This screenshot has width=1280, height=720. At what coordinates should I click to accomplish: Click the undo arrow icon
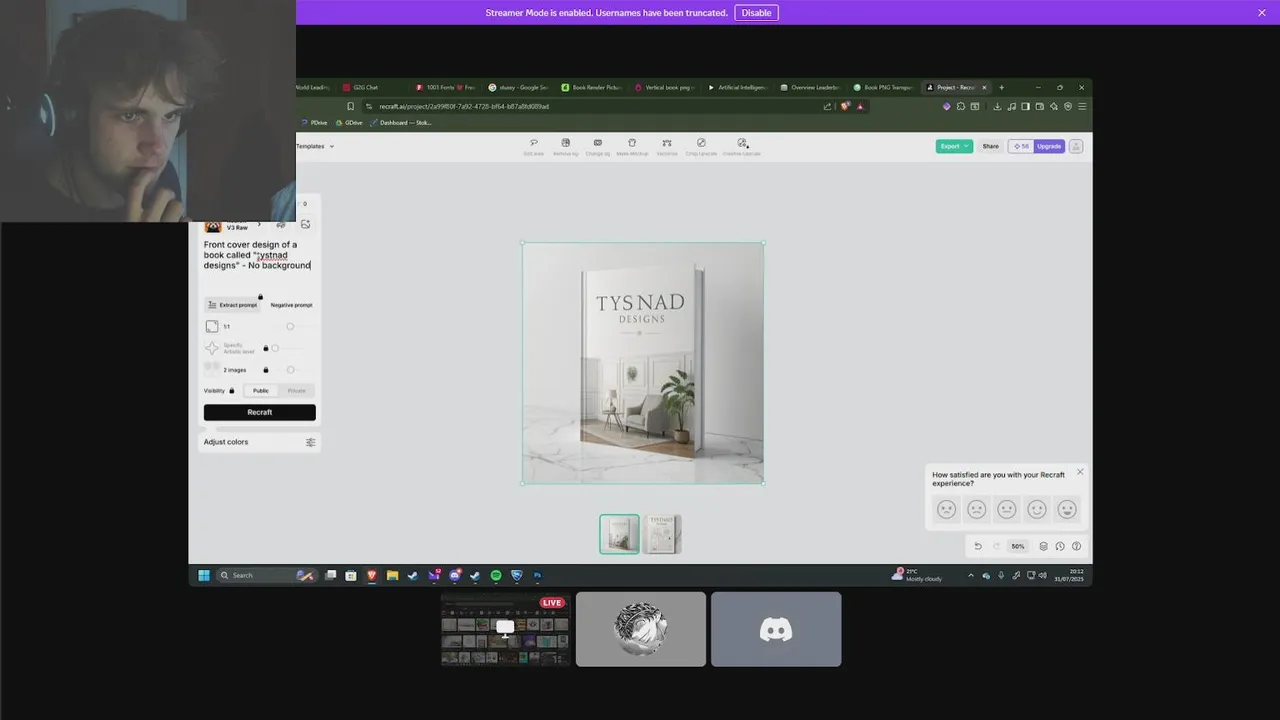[x=978, y=546]
